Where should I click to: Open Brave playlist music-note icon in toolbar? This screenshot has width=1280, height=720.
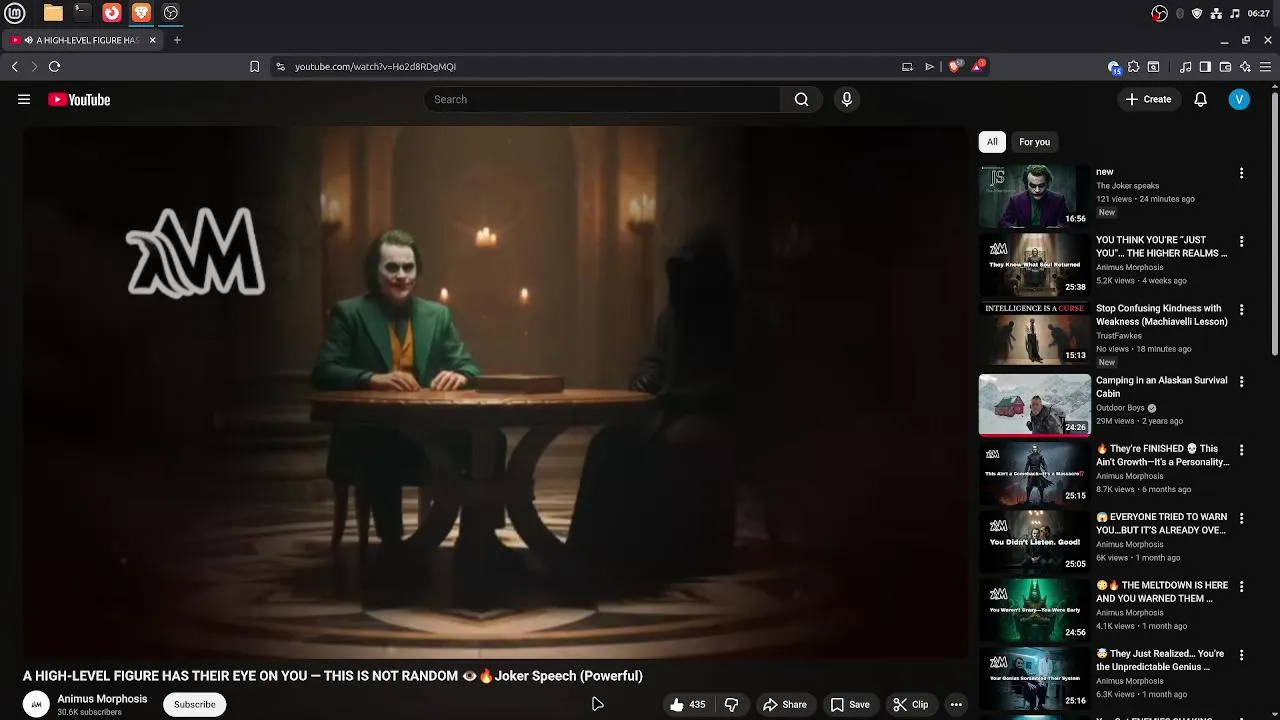[x=1185, y=67]
